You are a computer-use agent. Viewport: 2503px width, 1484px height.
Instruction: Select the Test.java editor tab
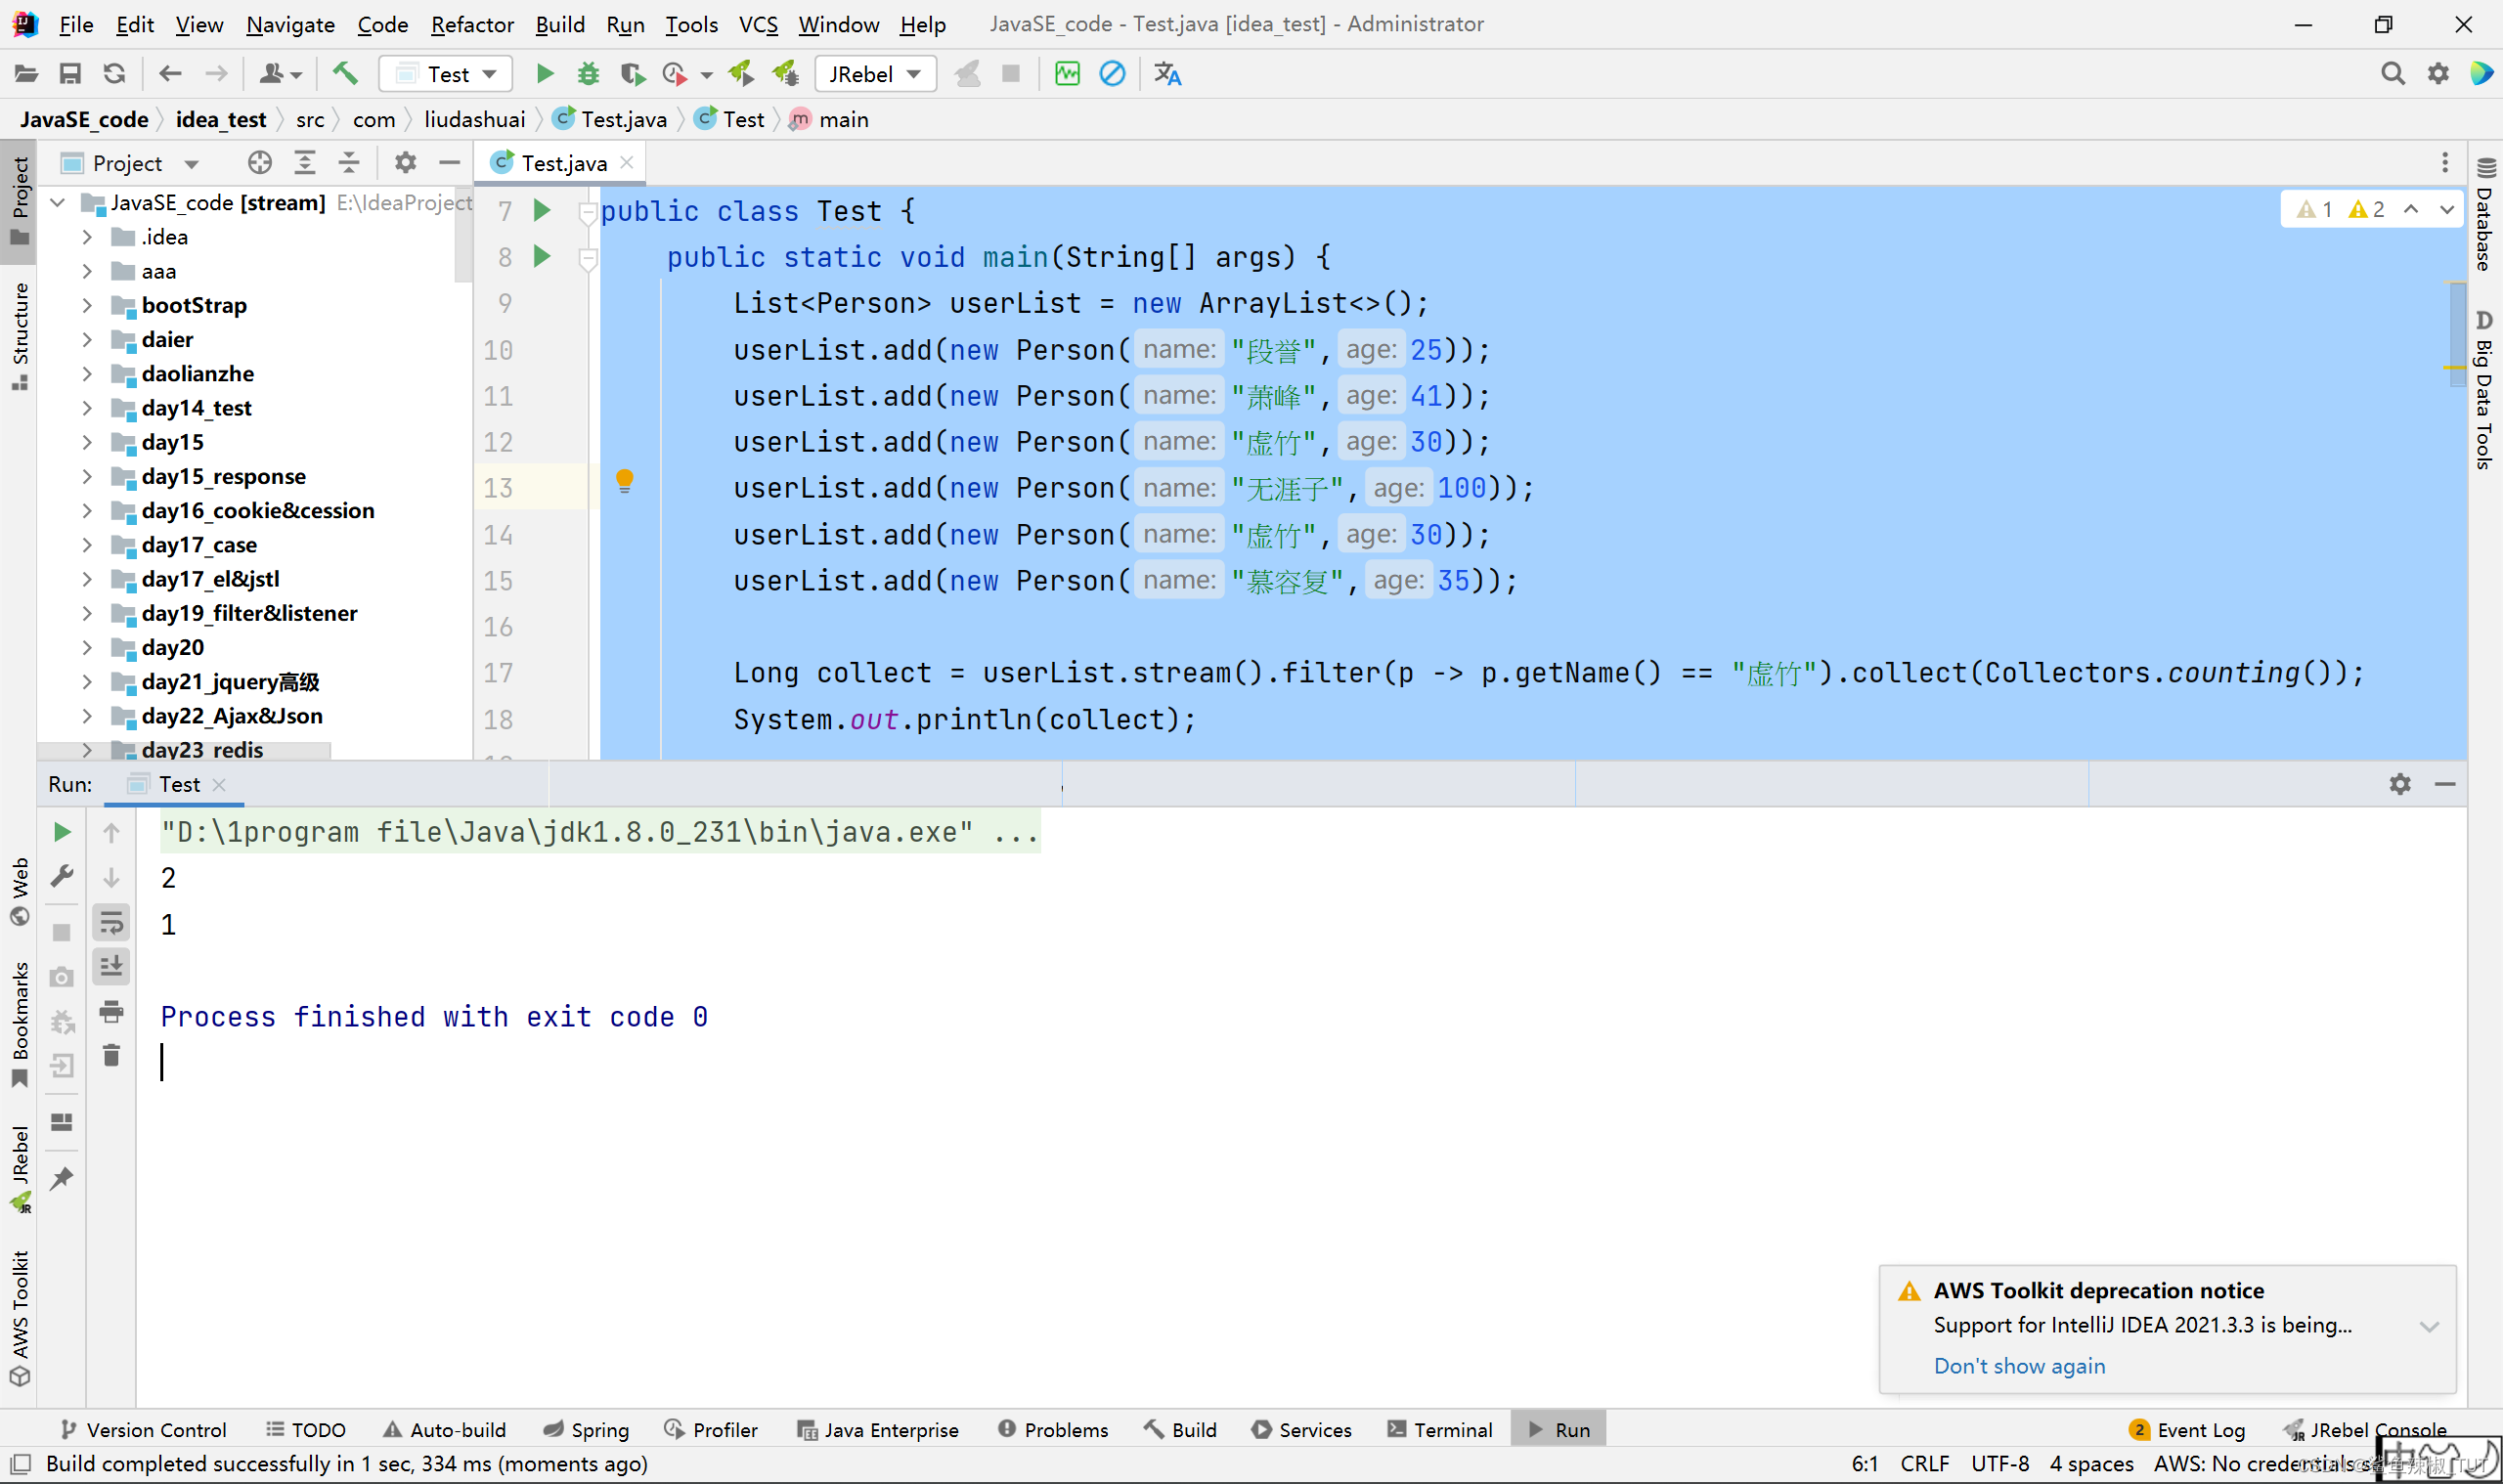(562, 163)
